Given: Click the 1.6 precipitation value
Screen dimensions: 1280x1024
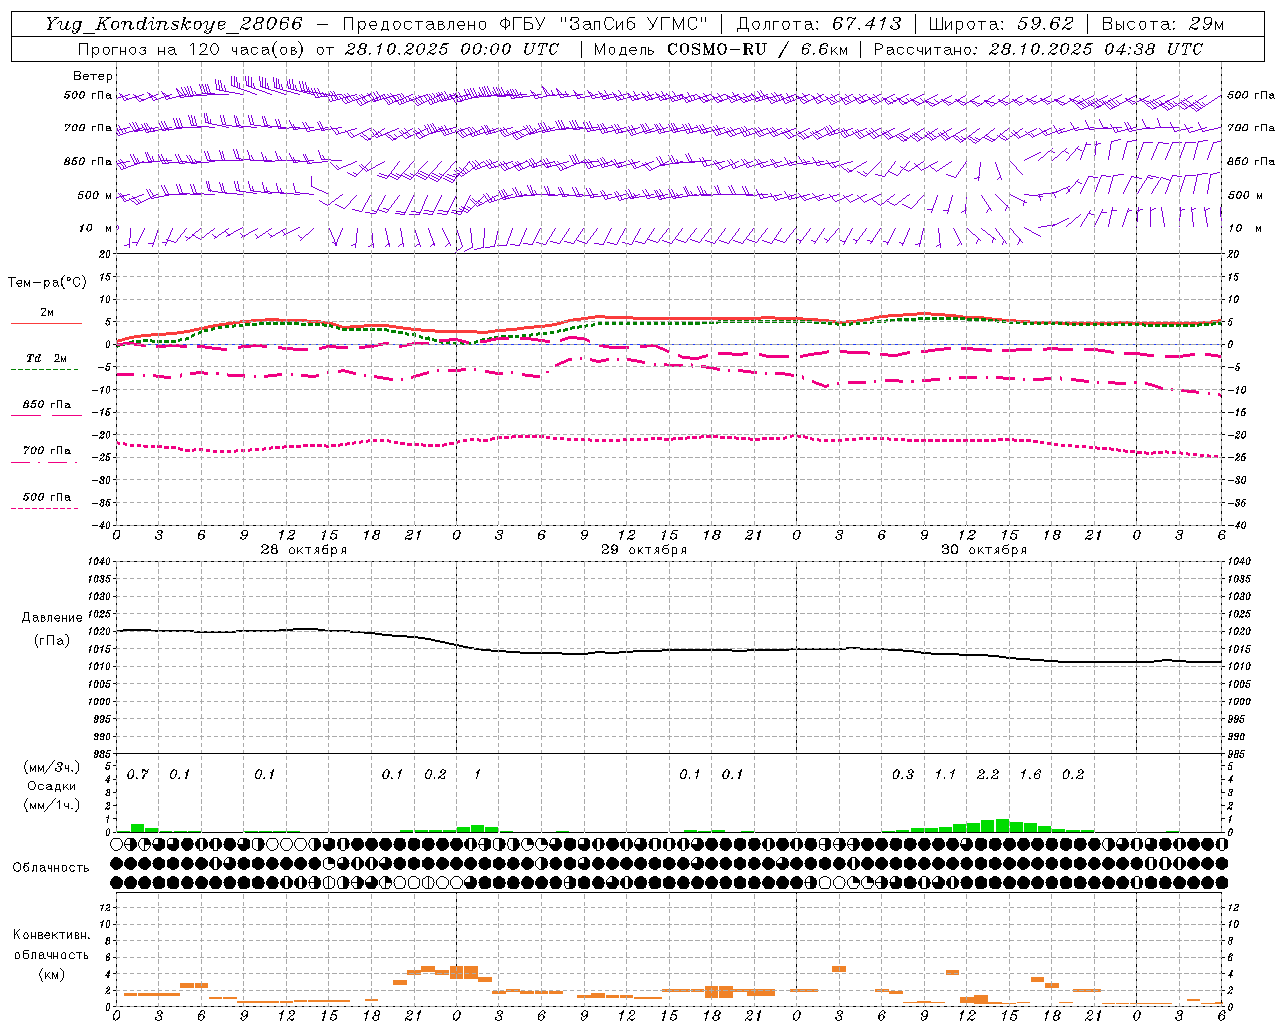Looking at the screenshot, I should click(x=1030, y=775).
